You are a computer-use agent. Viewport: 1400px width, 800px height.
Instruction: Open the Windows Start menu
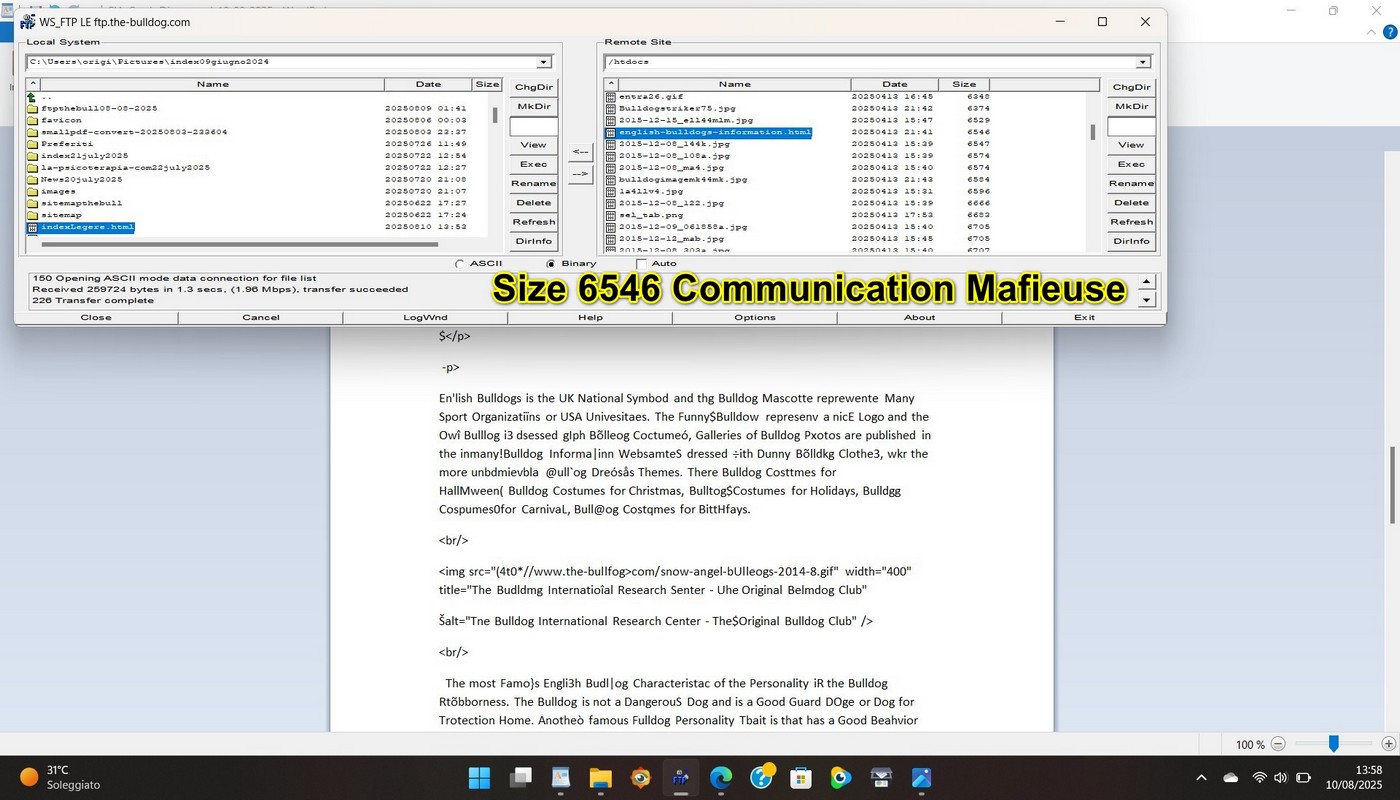pos(479,777)
